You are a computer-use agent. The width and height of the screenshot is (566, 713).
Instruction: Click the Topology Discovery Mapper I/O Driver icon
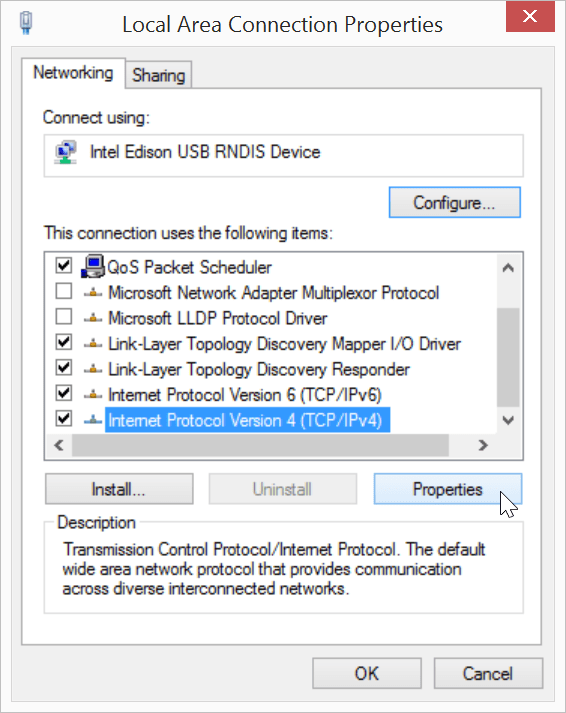click(93, 344)
